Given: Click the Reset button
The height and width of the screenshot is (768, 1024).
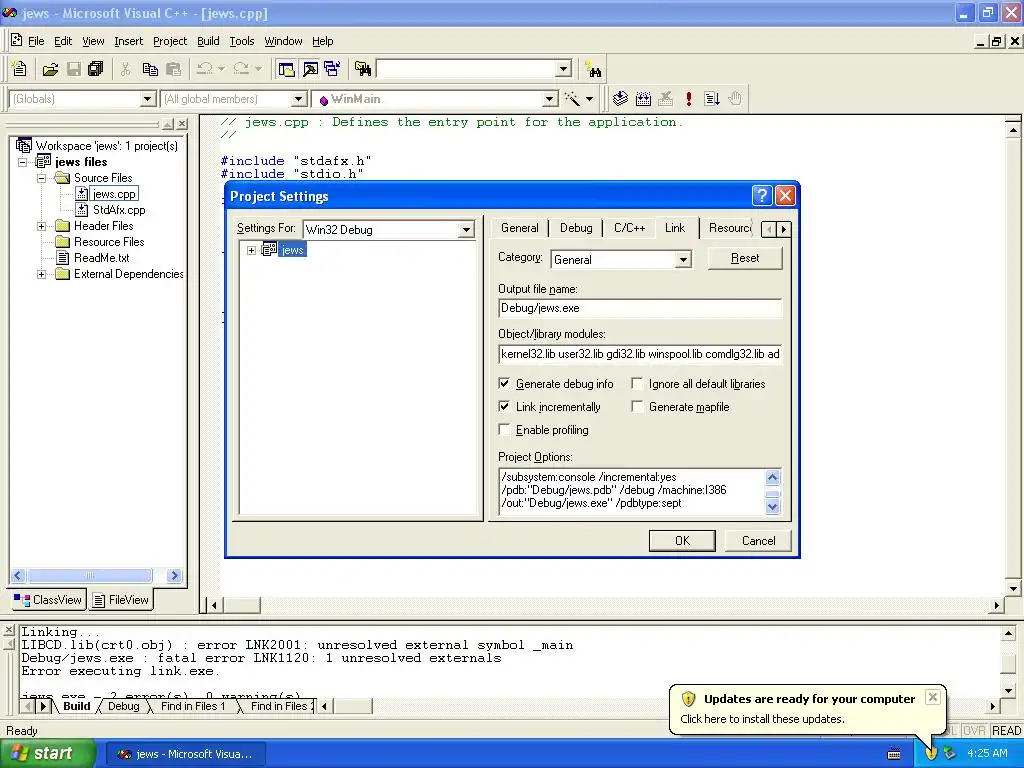Looking at the screenshot, I should [x=744, y=258].
